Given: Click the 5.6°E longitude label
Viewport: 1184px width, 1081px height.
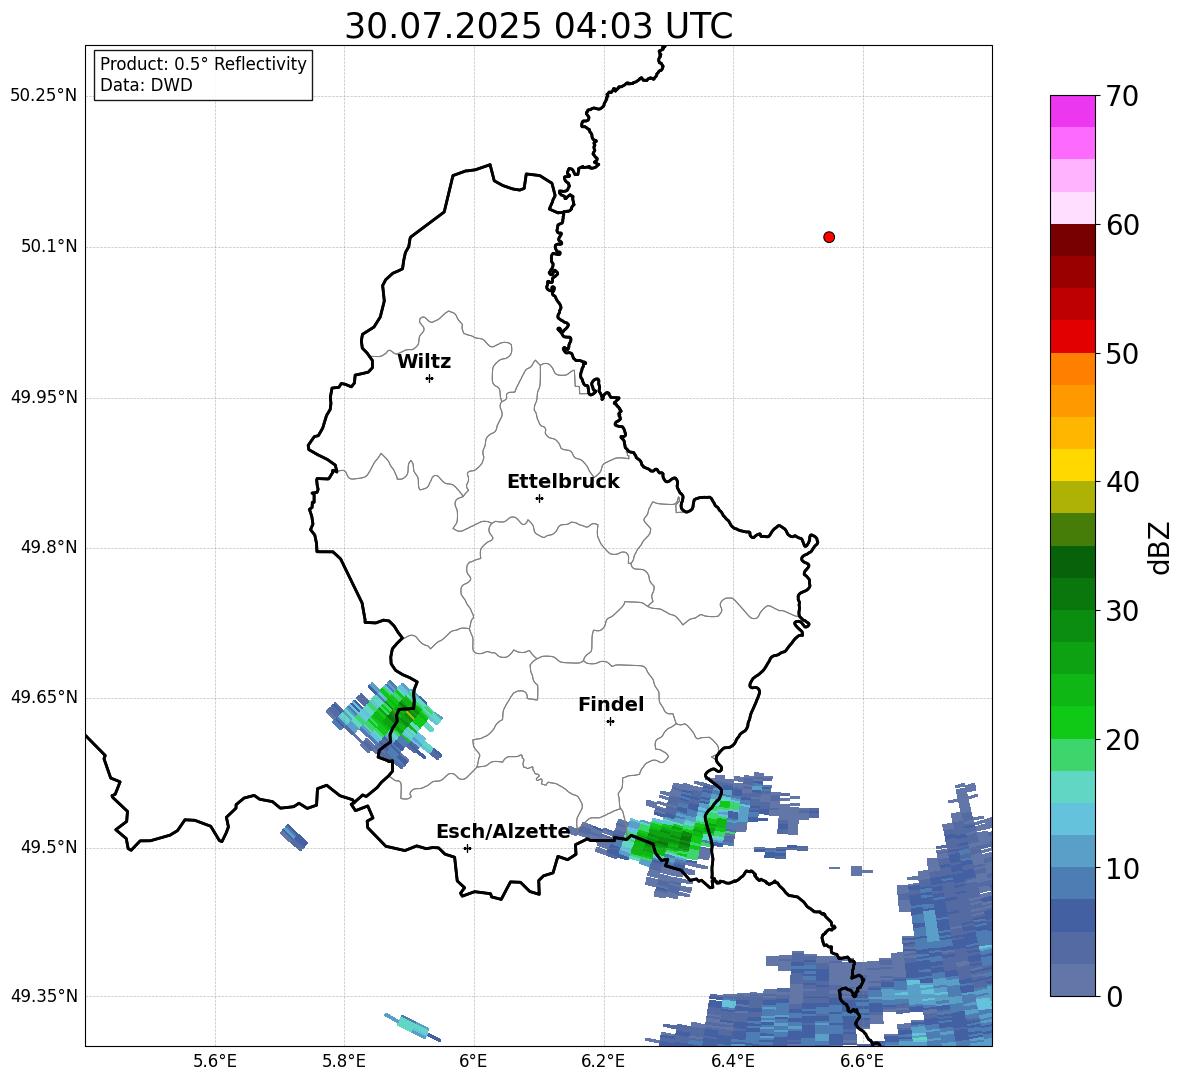Looking at the screenshot, I should 215,1061.
